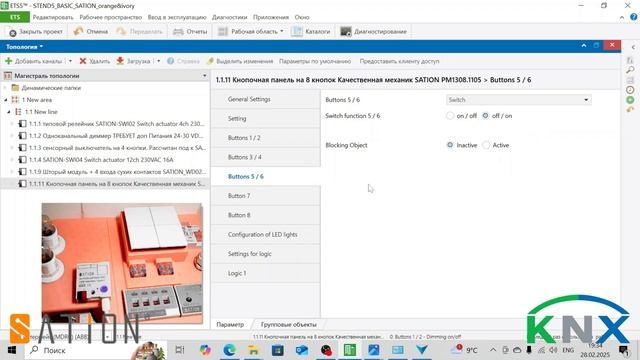This screenshot has width=640, height=360.
Task: Select device 1.1.4 SATION-SW04 Switch actuator
Action: click(x=101, y=160)
